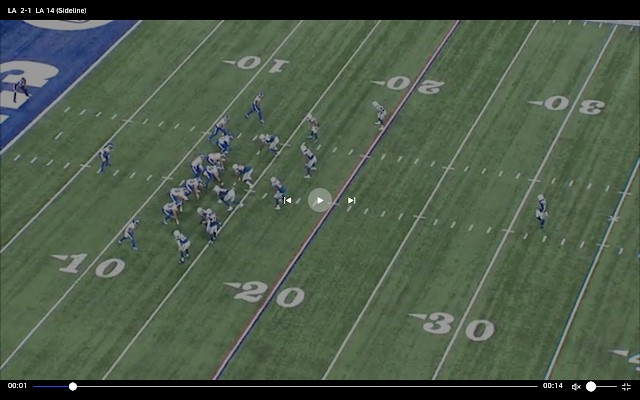Exit fullscreen mode

tap(626, 387)
